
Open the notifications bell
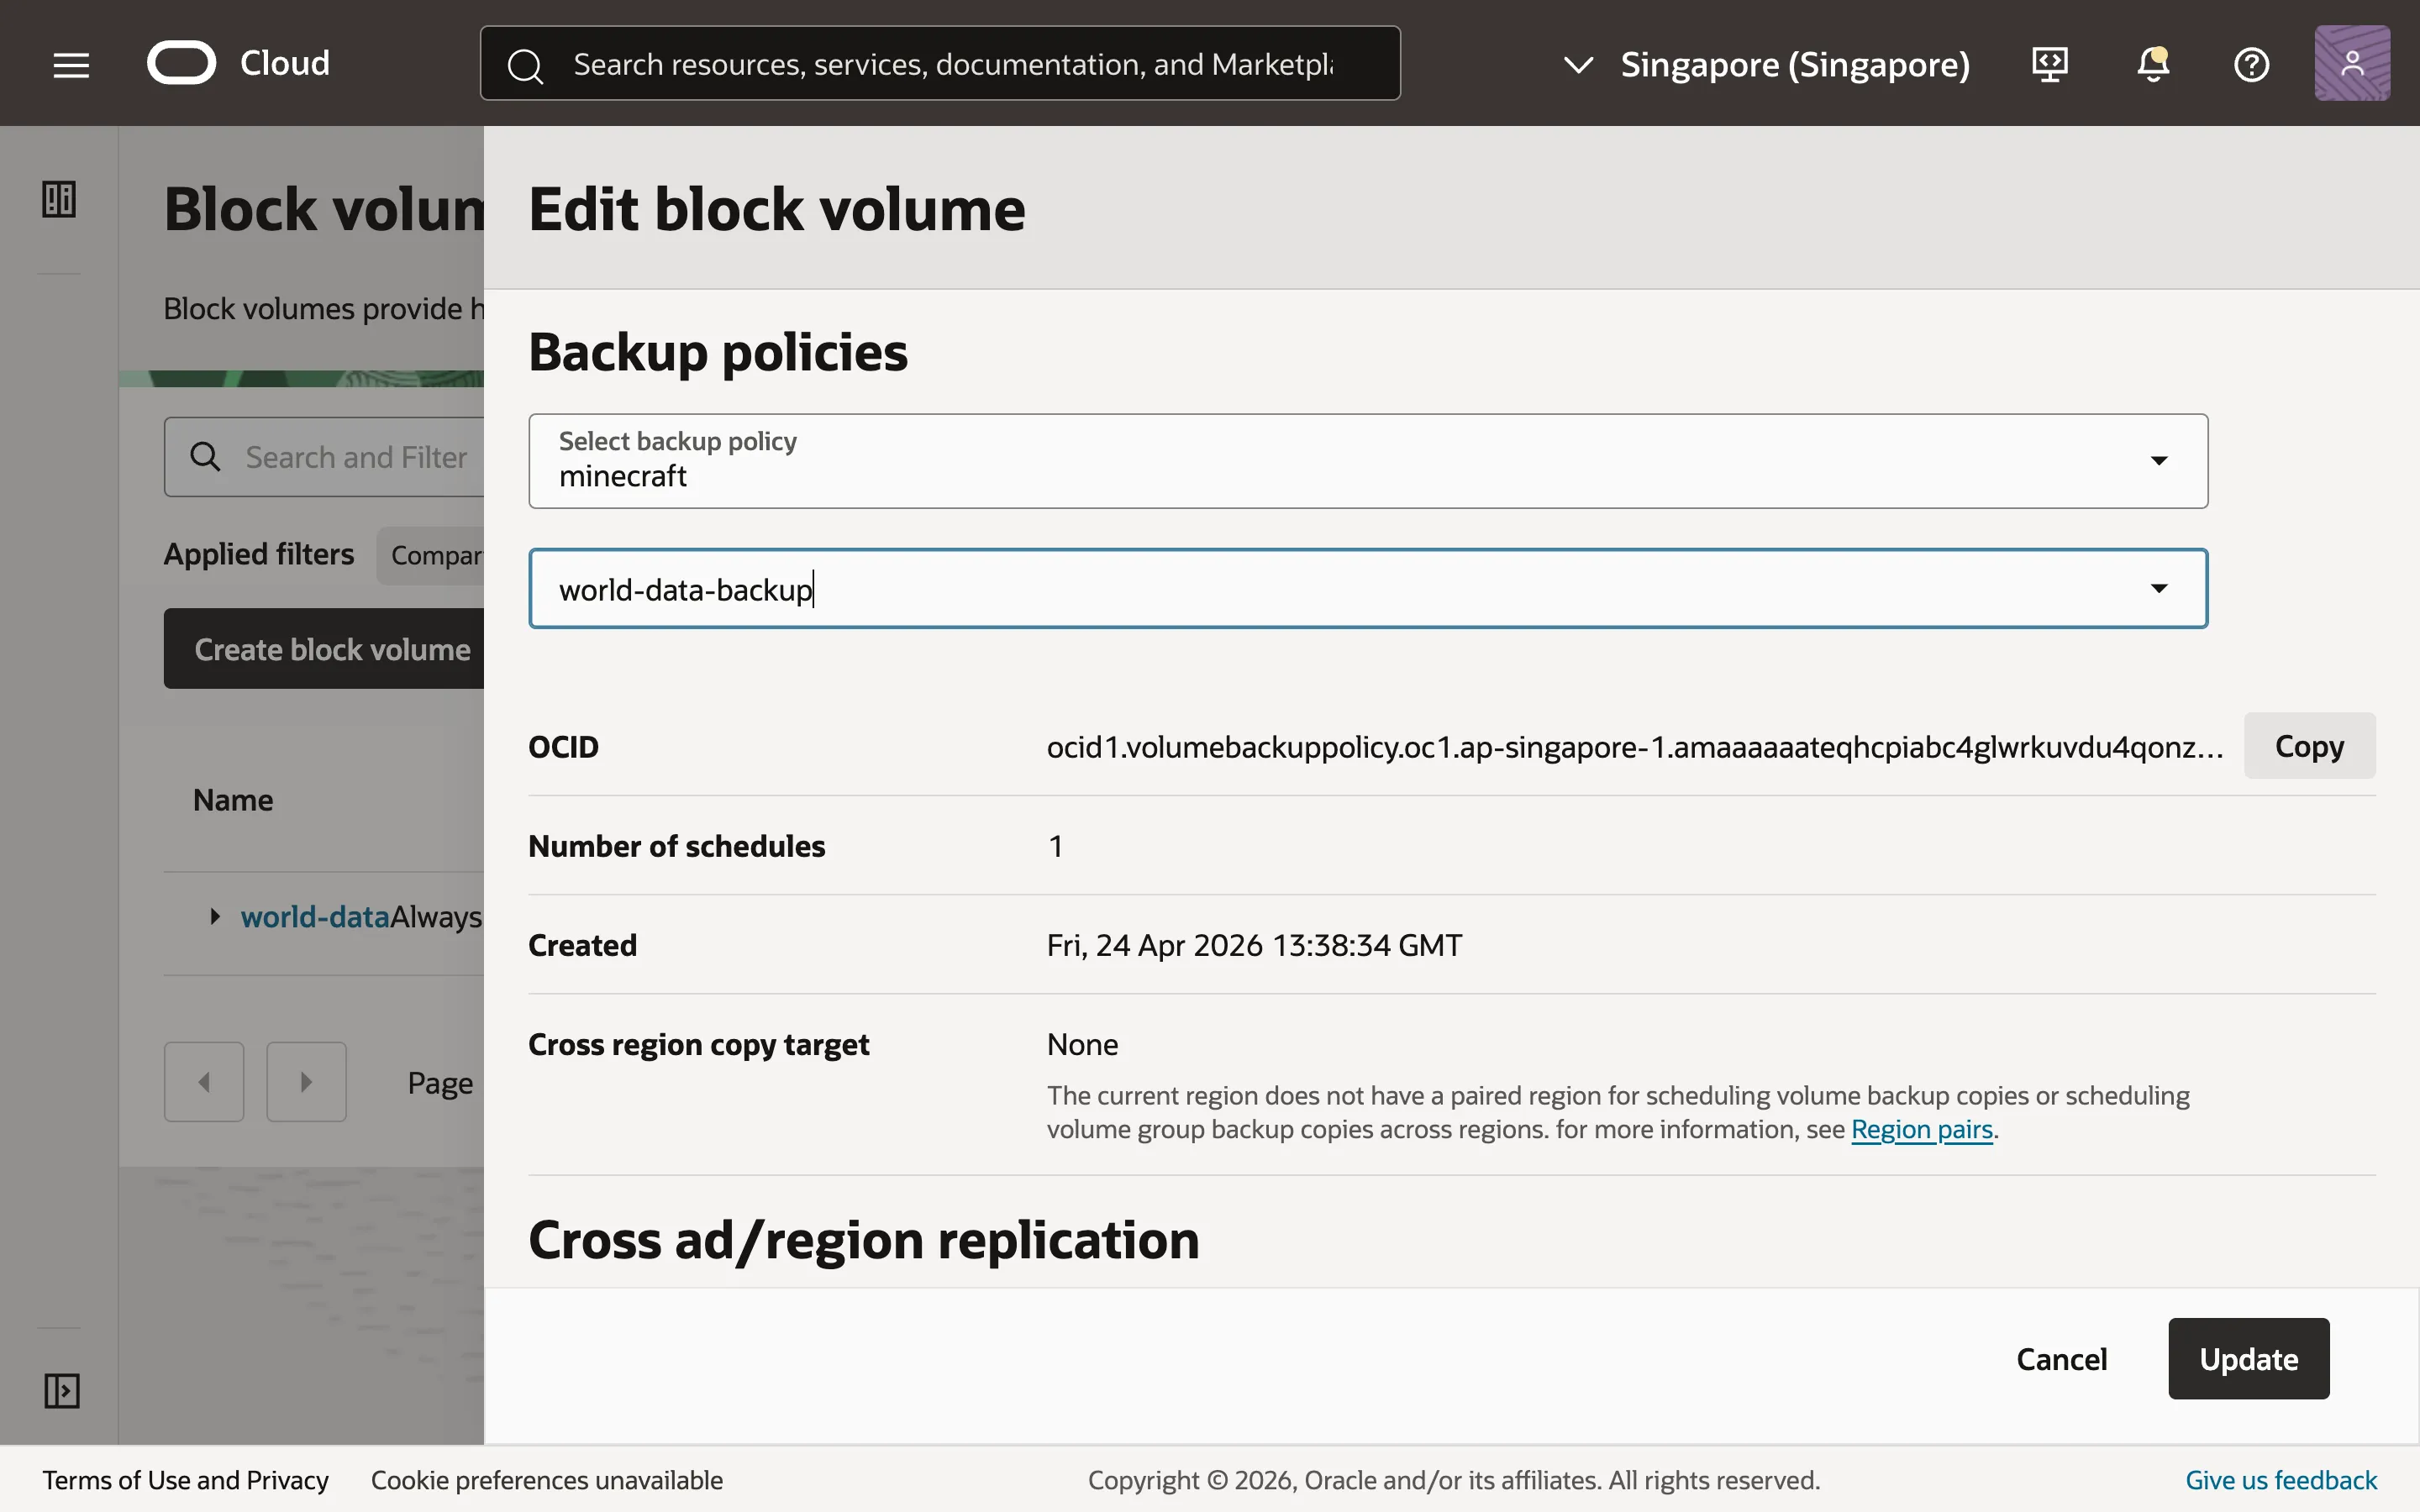click(x=2151, y=64)
